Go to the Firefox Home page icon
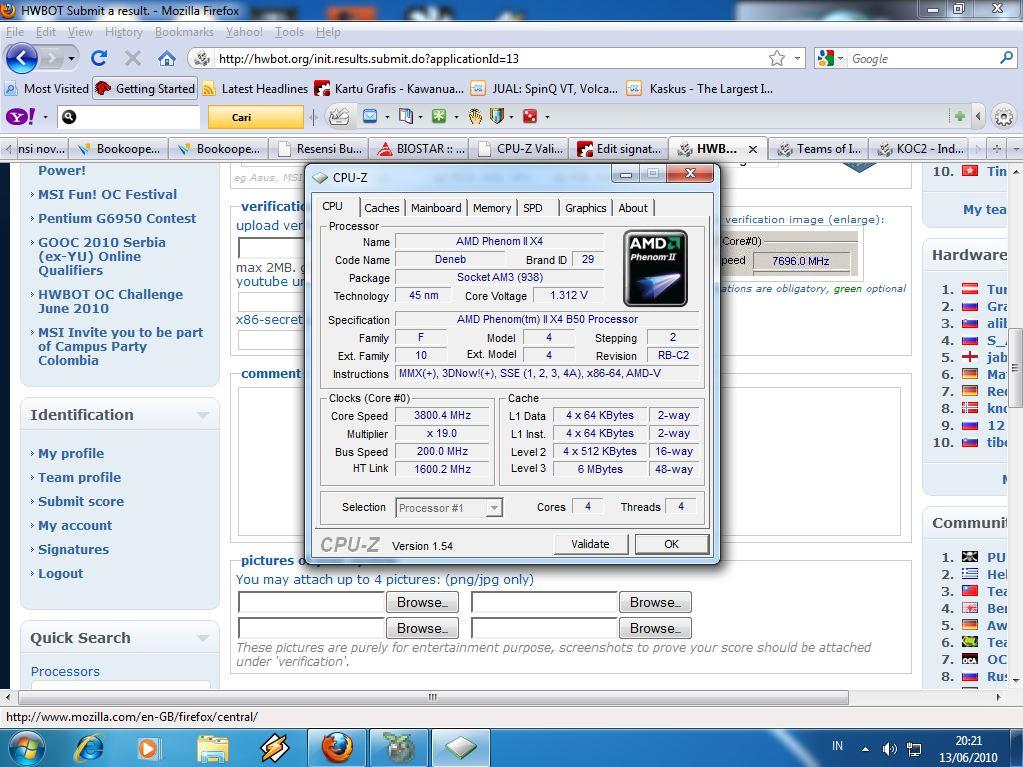The image size is (1023, 767). coord(167,59)
